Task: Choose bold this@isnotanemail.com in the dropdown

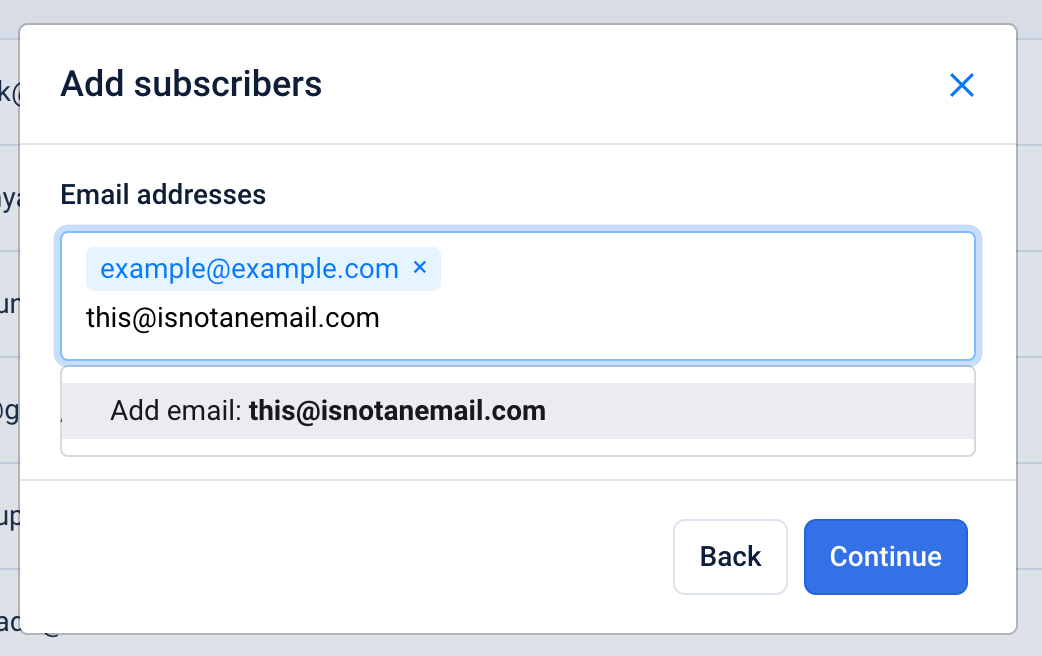Action: 397,411
